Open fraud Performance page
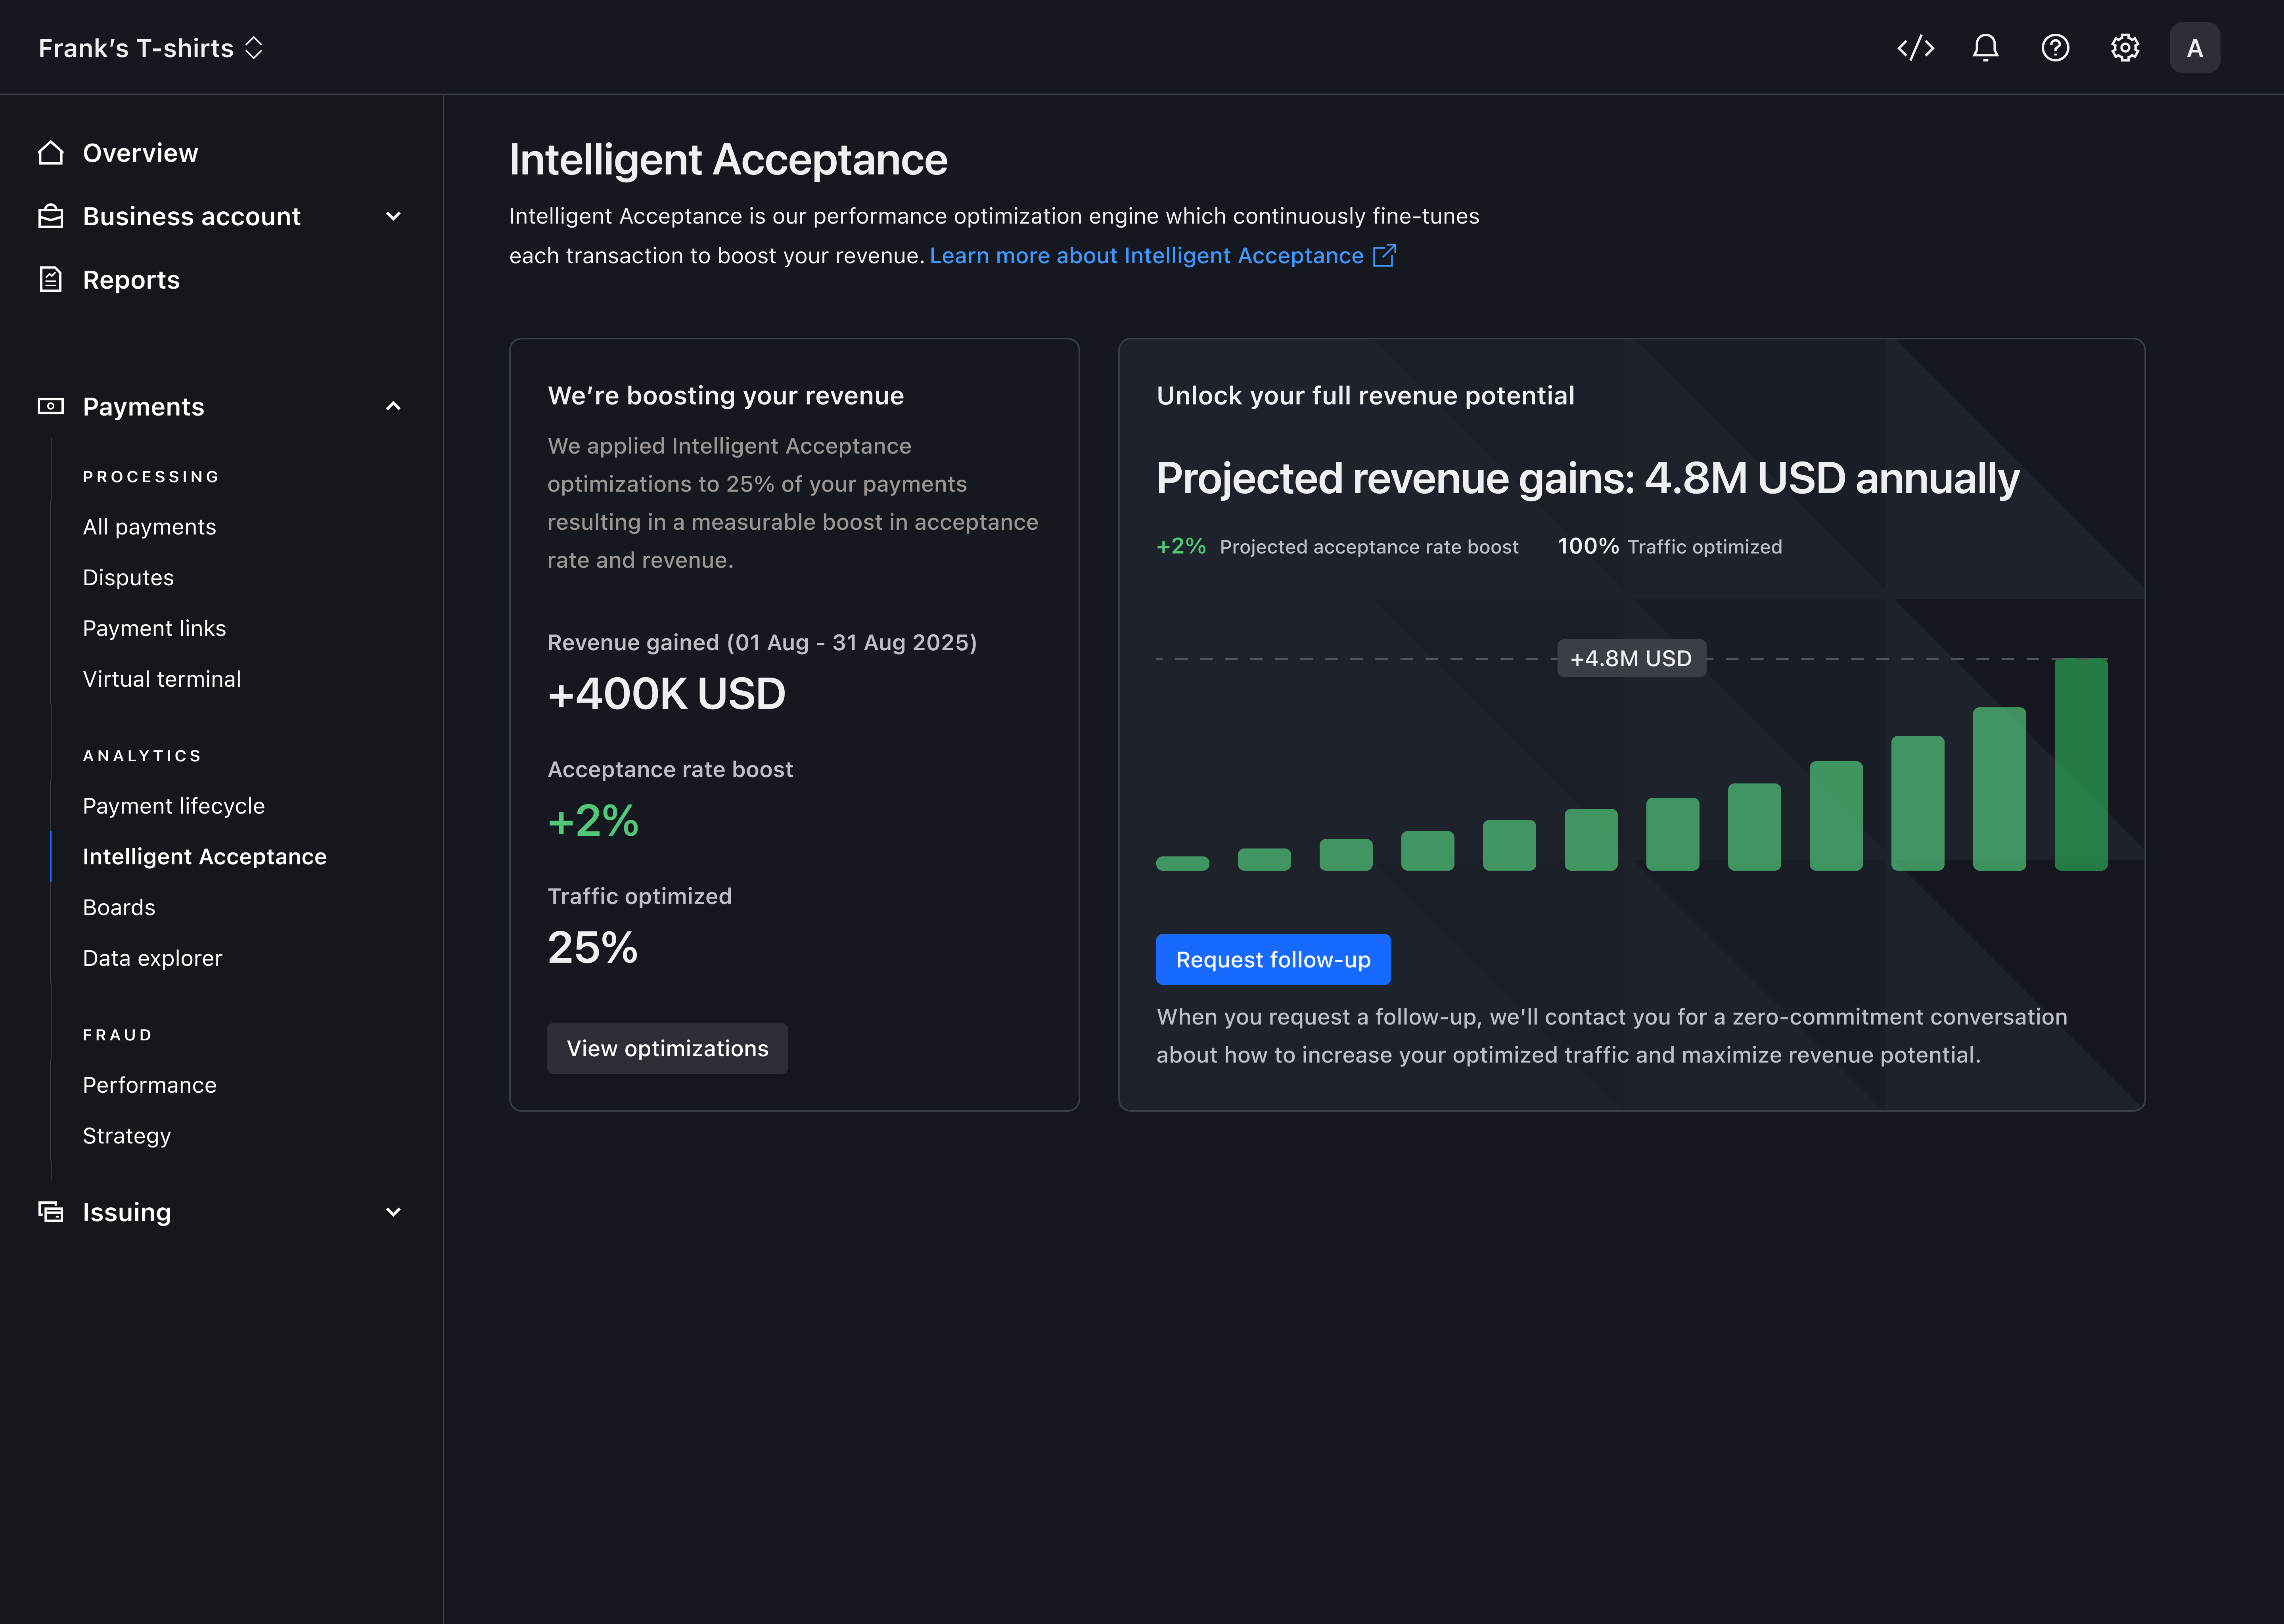 click(x=149, y=1085)
